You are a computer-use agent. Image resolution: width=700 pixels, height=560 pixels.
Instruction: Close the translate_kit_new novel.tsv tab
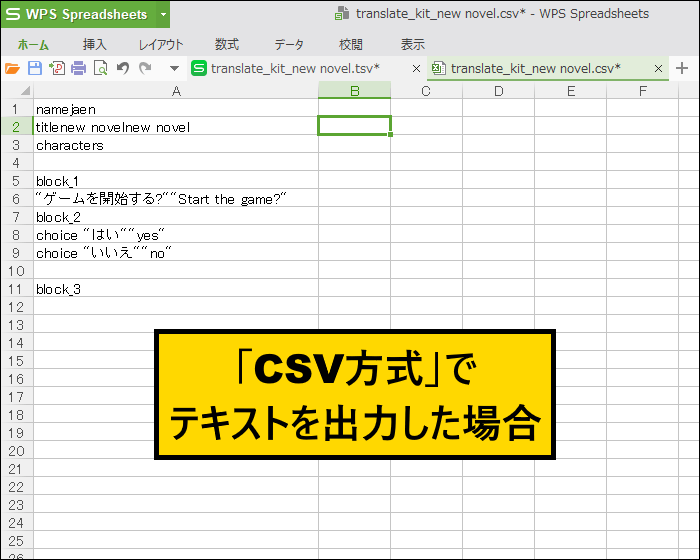(414, 68)
